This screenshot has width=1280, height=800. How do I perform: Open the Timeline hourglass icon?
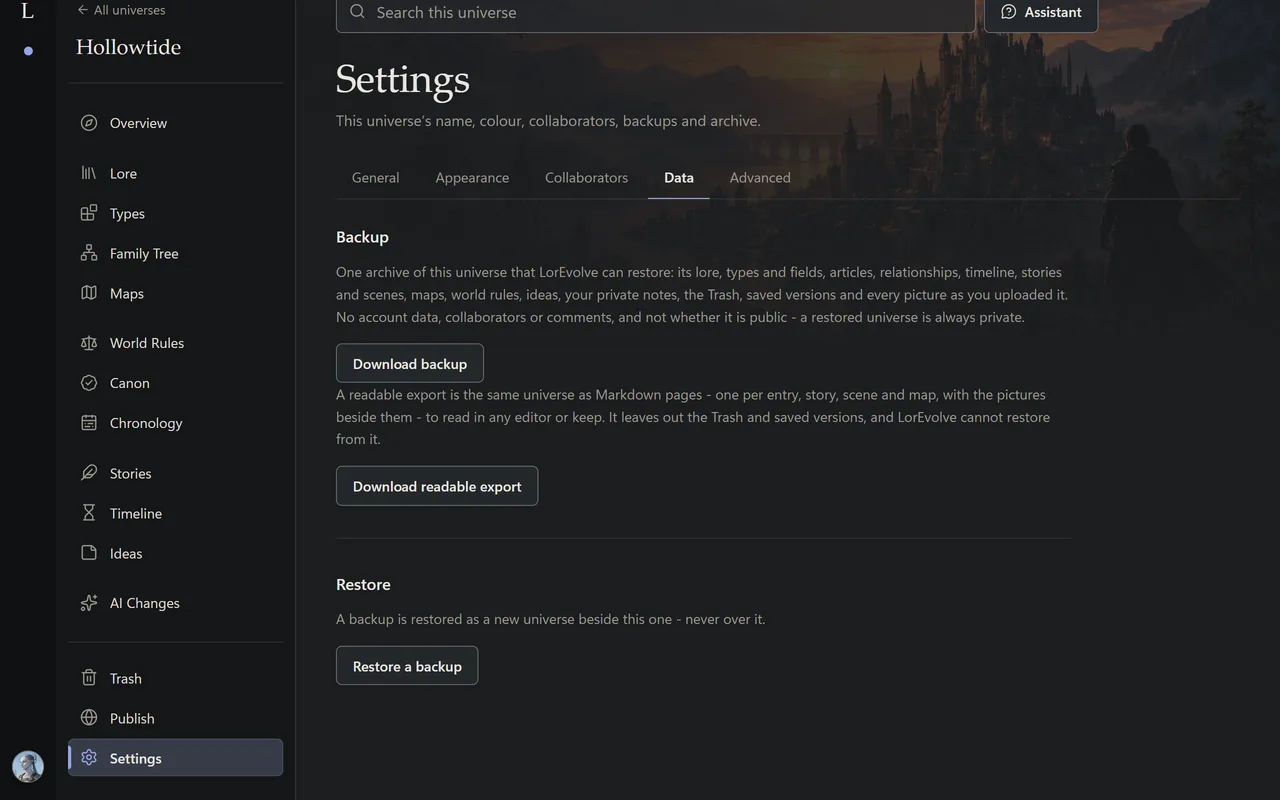(x=89, y=513)
